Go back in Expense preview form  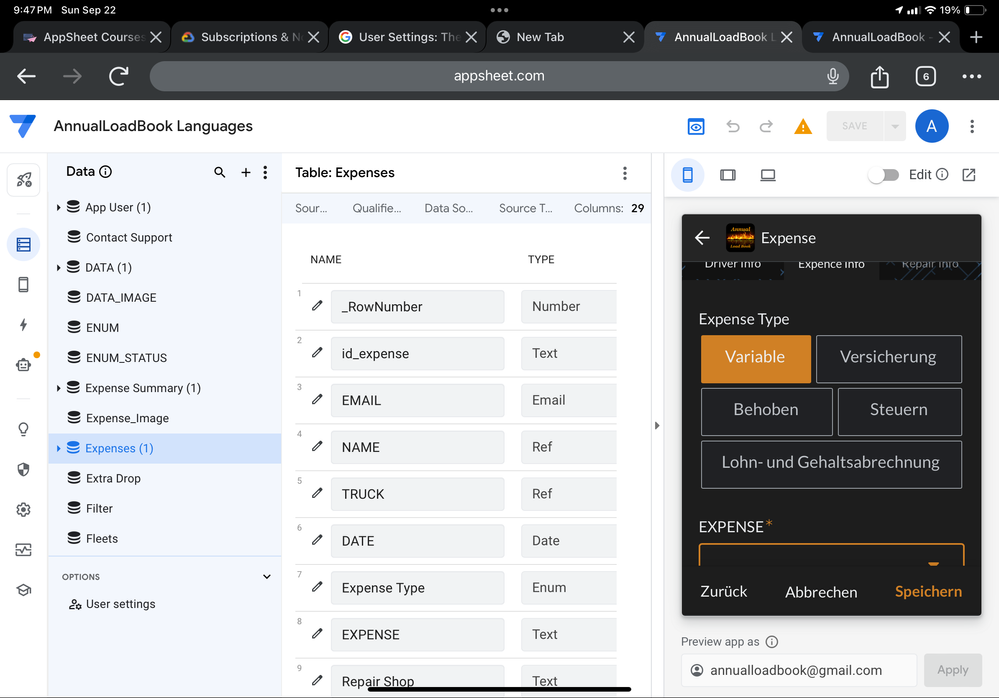point(702,238)
